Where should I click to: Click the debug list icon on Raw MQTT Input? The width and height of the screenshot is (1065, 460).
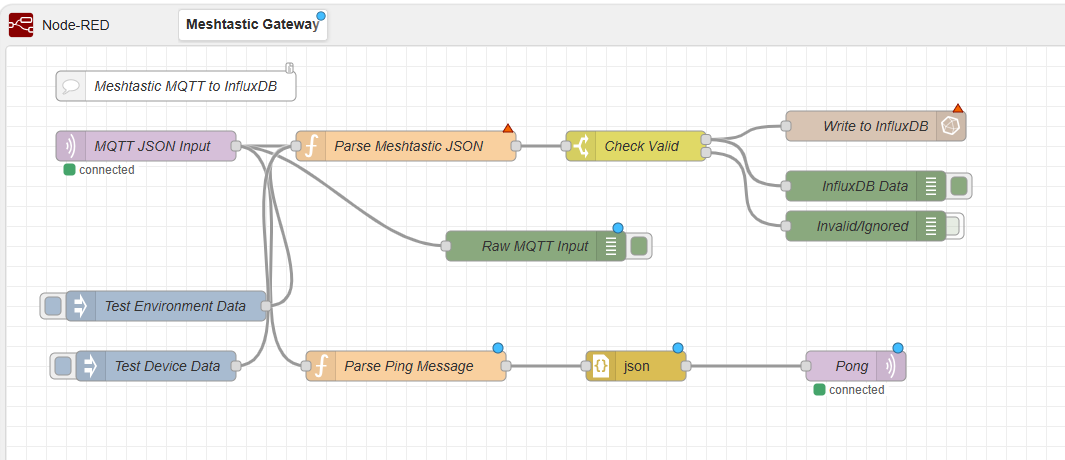(x=611, y=246)
